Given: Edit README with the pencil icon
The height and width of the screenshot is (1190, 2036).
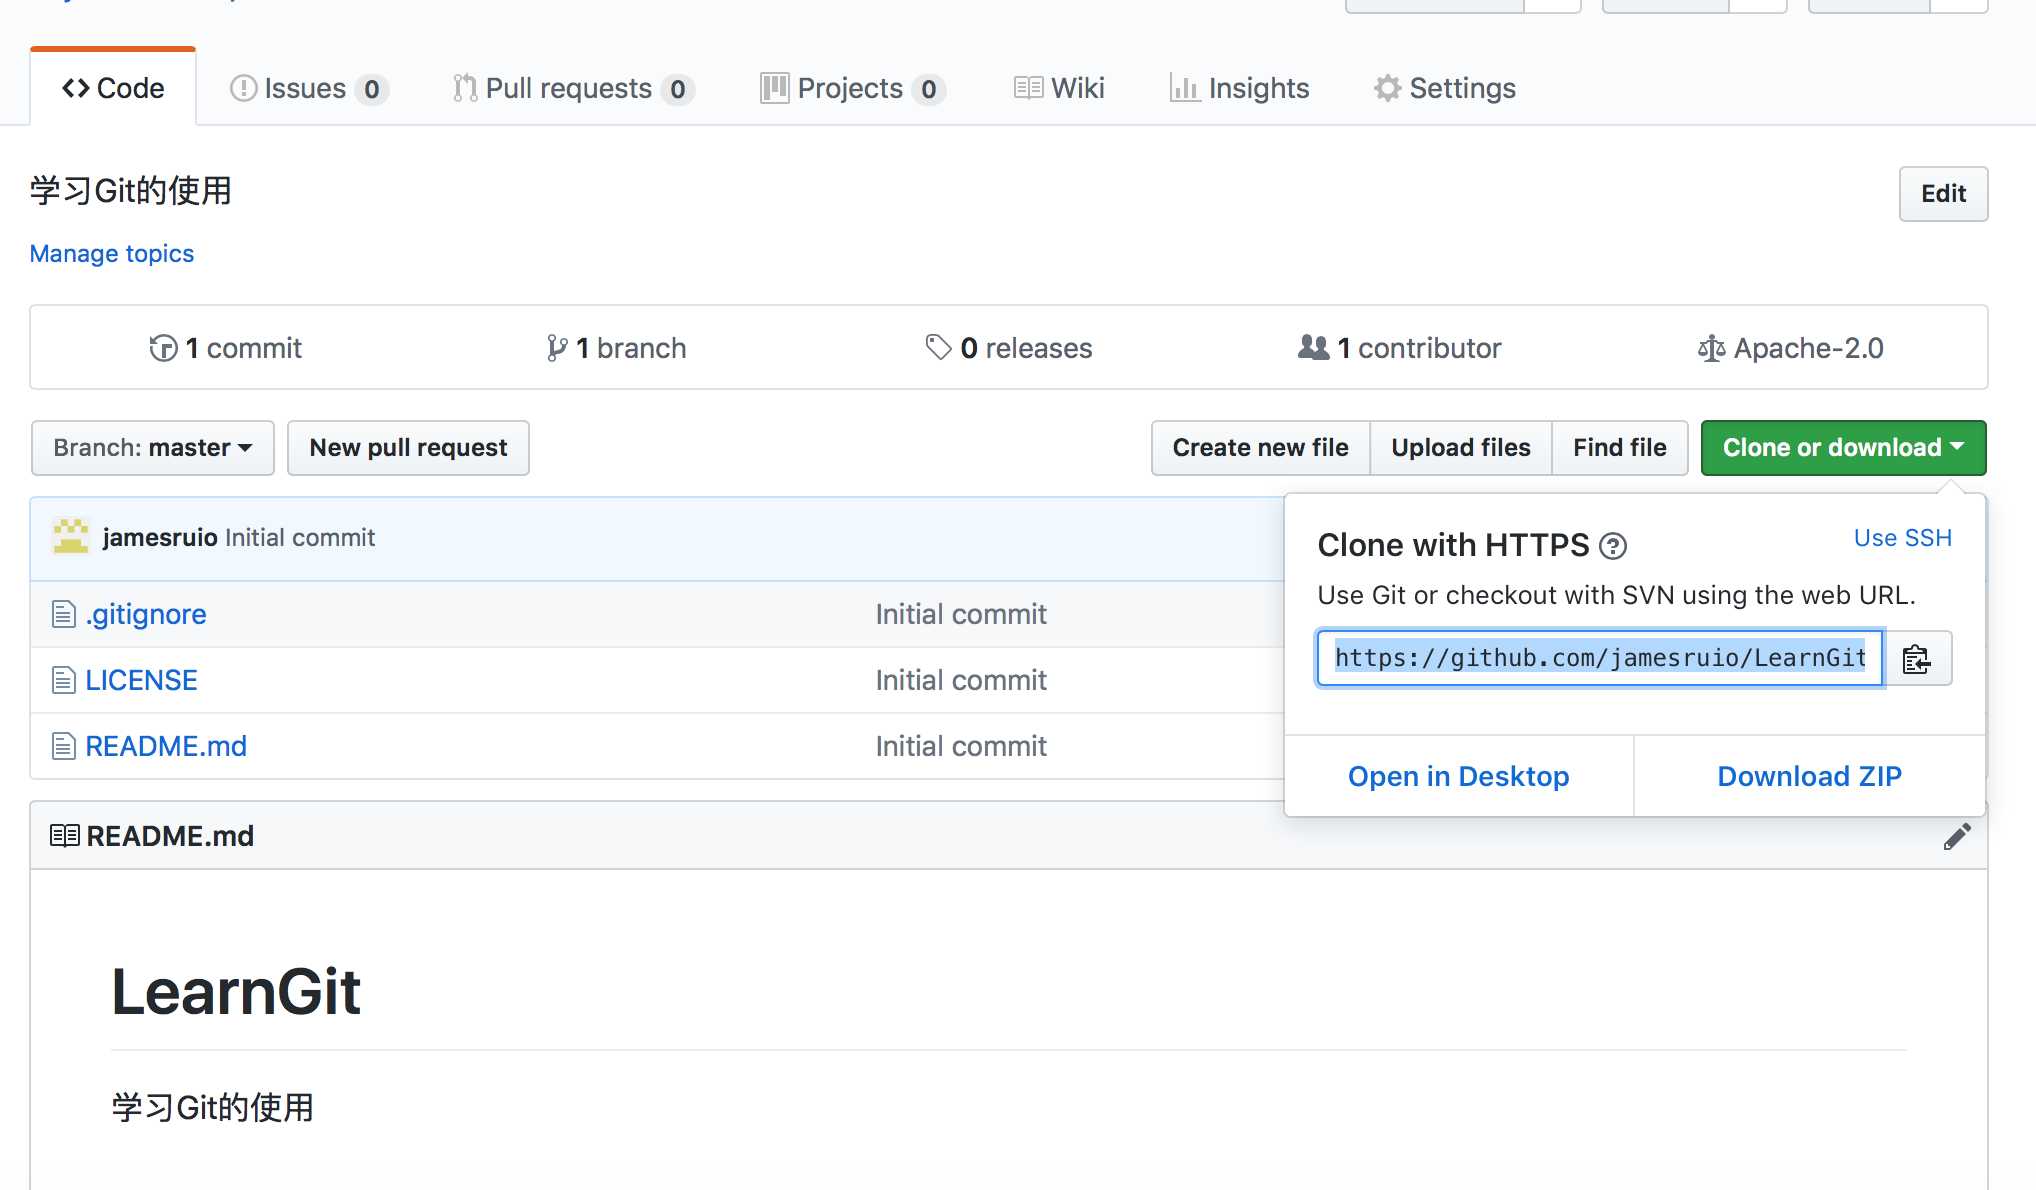Looking at the screenshot, I should point(1957,836).
